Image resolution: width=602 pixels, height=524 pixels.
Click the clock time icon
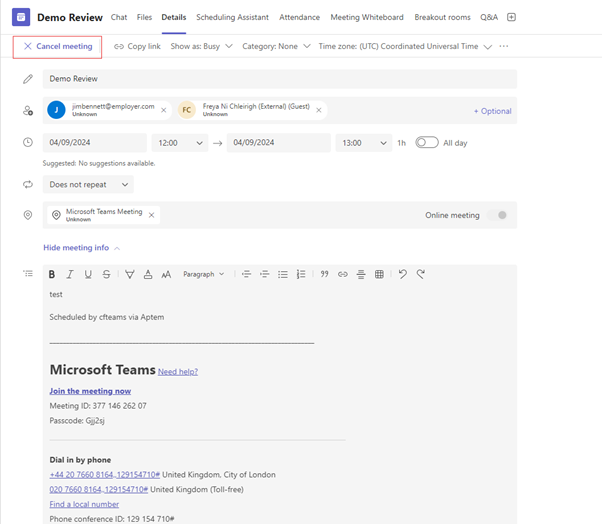(28, 142)
